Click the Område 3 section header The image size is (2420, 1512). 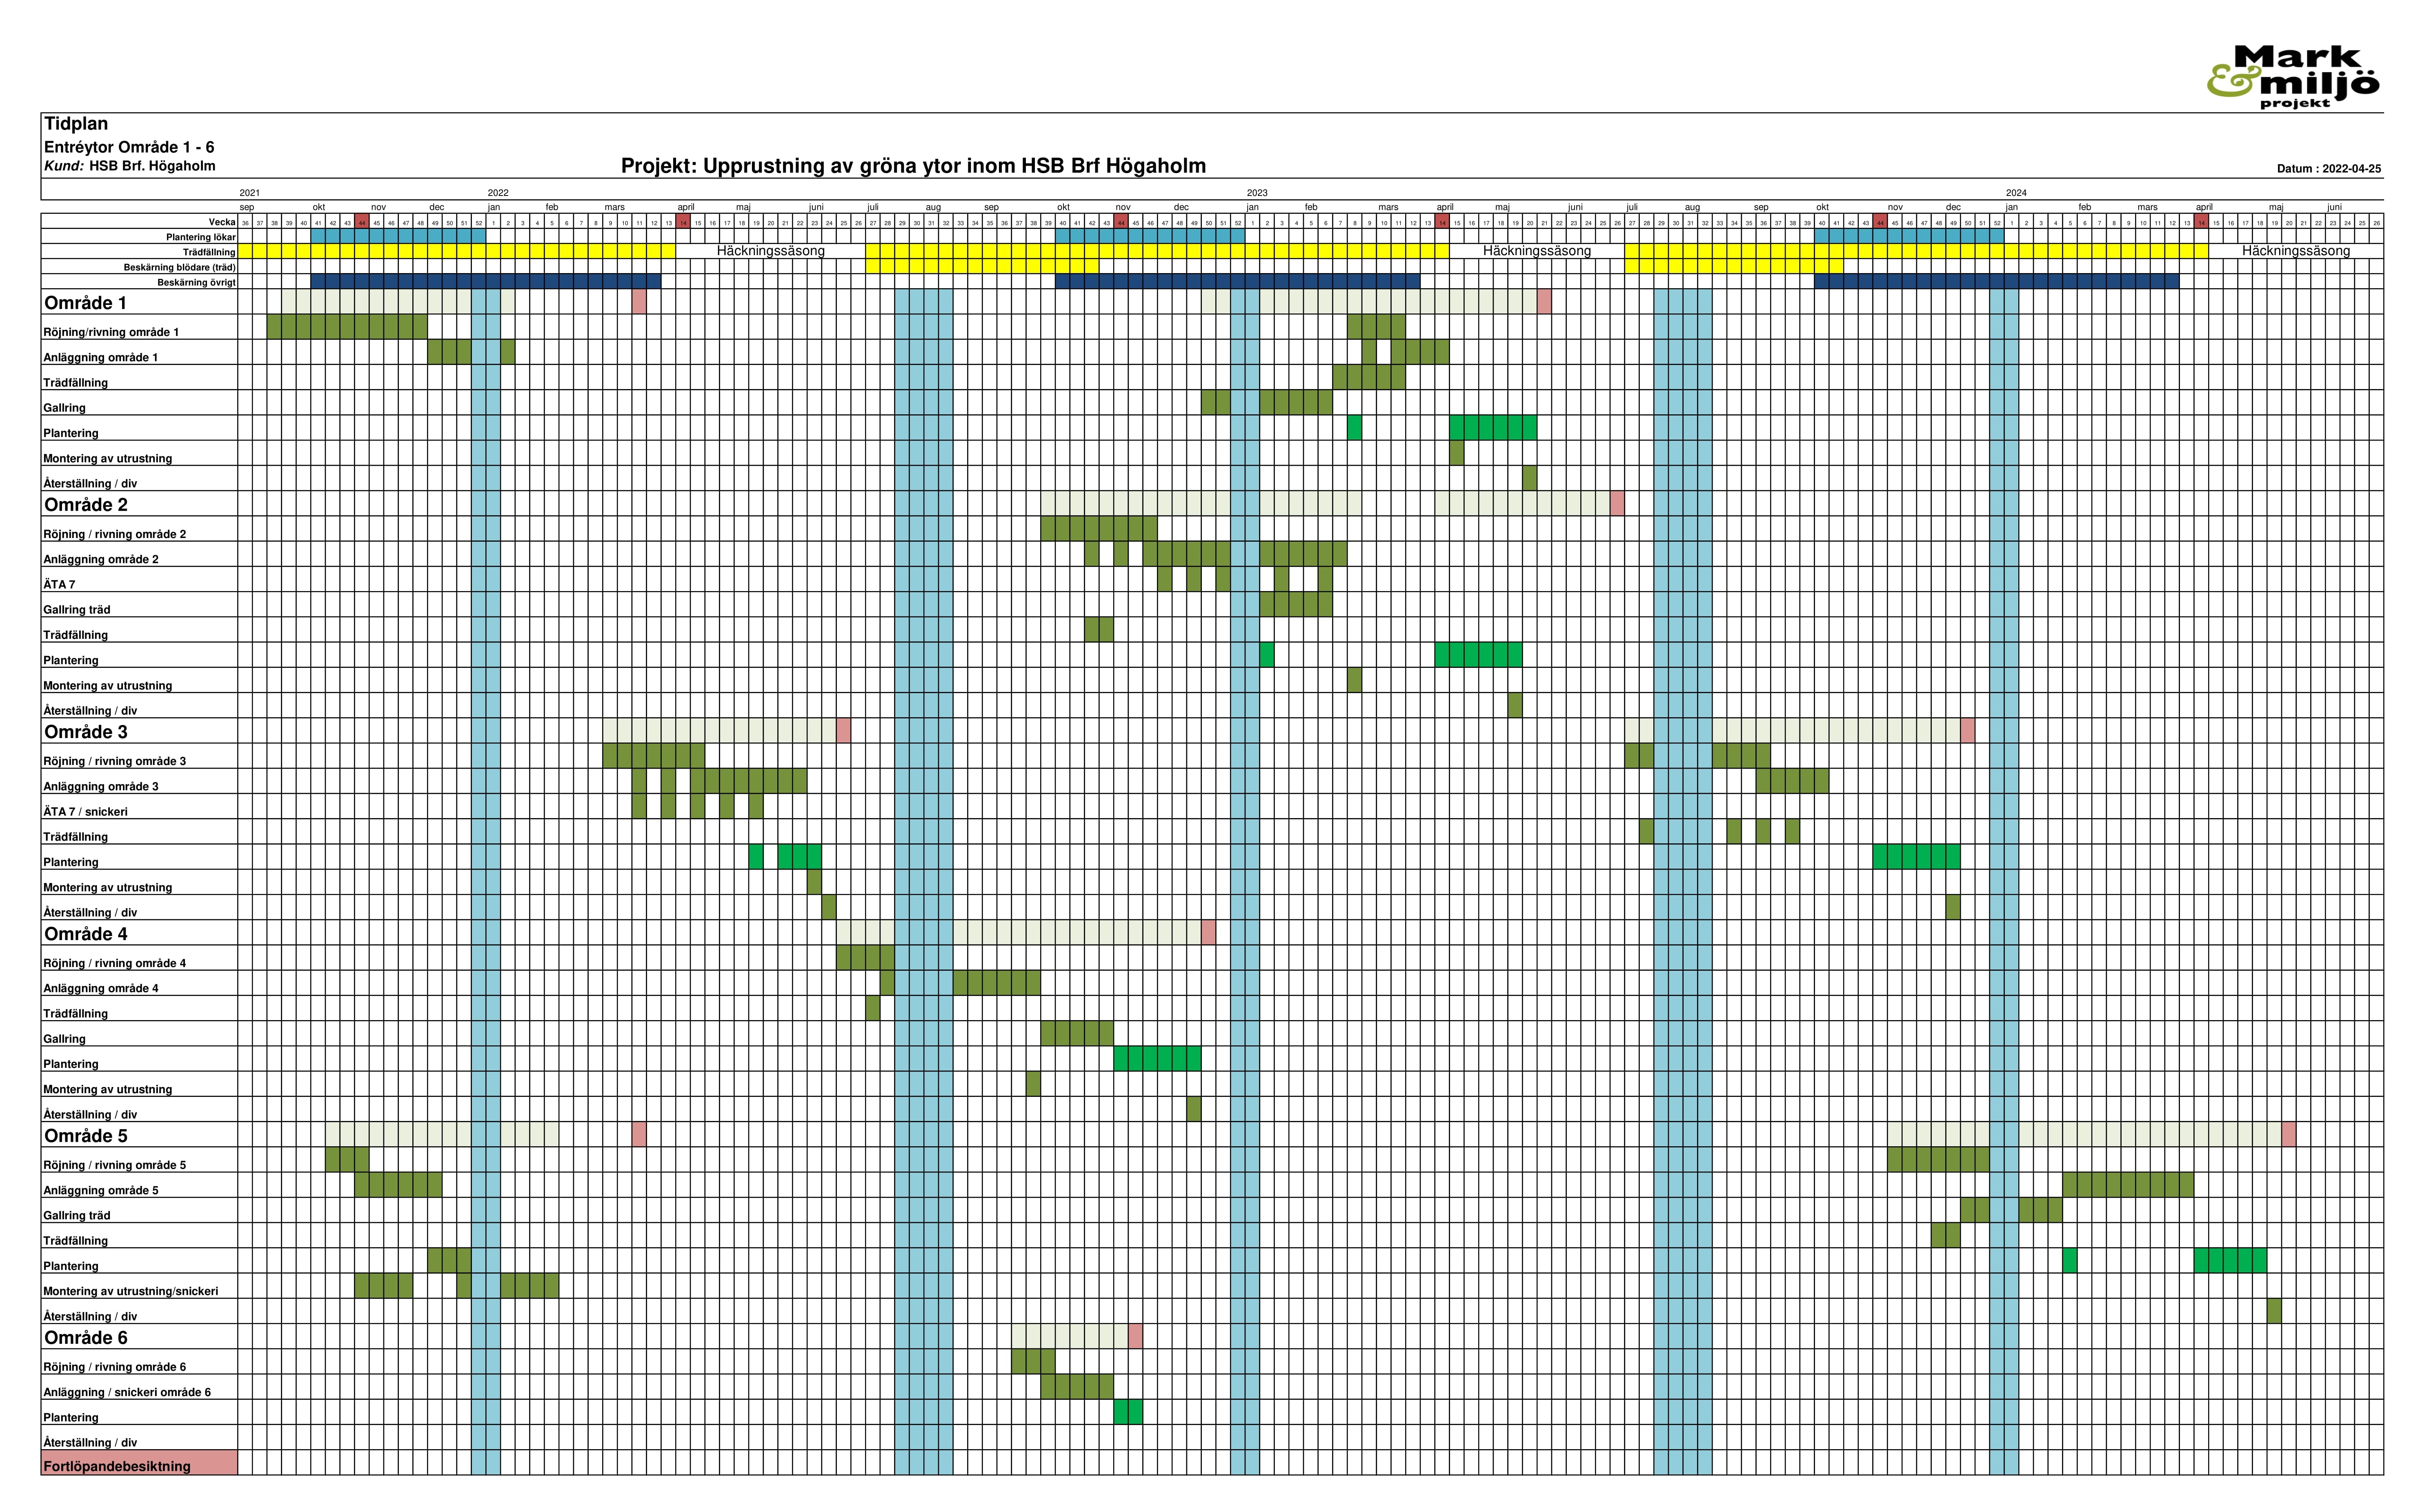pos(86,732)
